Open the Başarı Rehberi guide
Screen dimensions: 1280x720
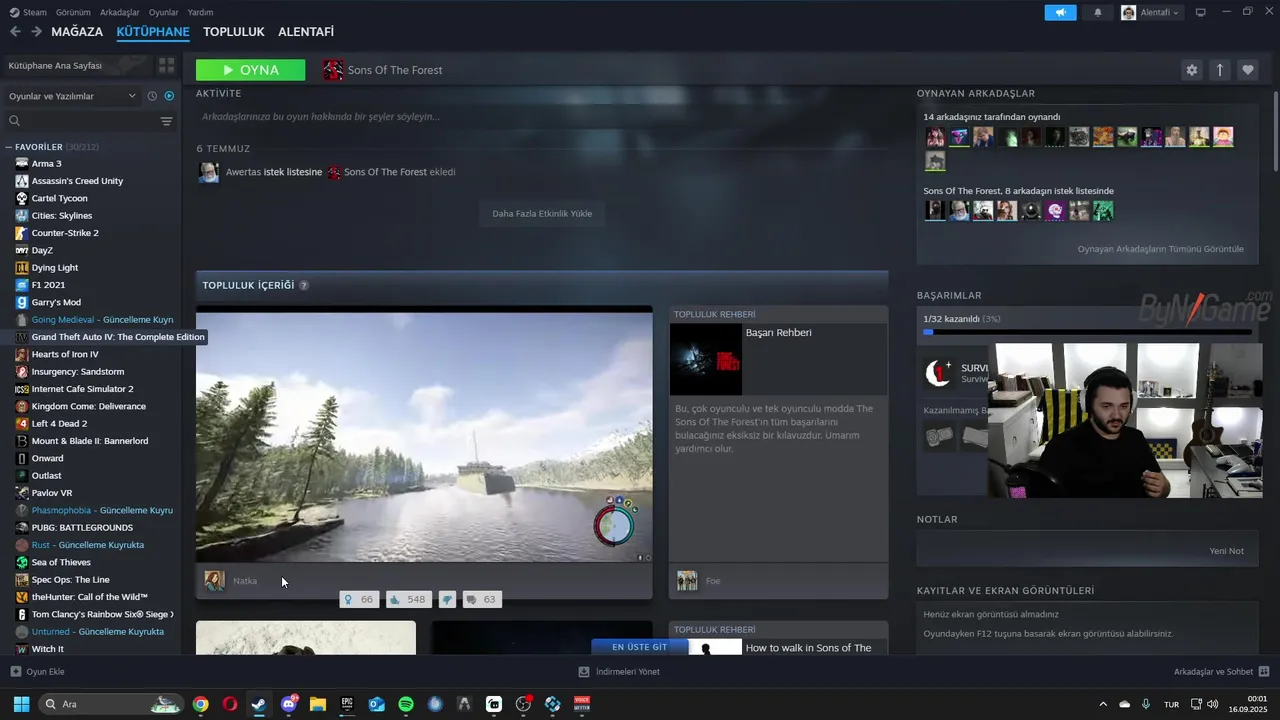click(x=778, y=332)
